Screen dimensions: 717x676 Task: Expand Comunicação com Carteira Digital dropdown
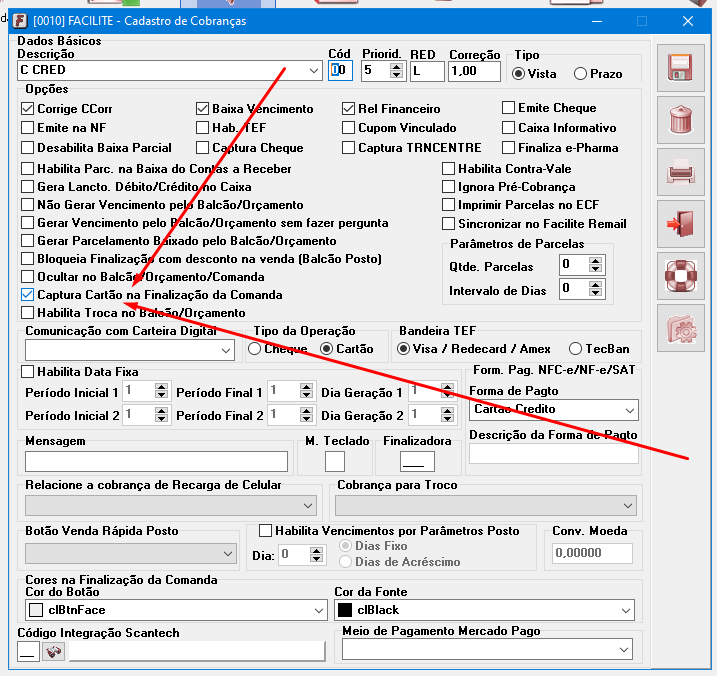226,351
